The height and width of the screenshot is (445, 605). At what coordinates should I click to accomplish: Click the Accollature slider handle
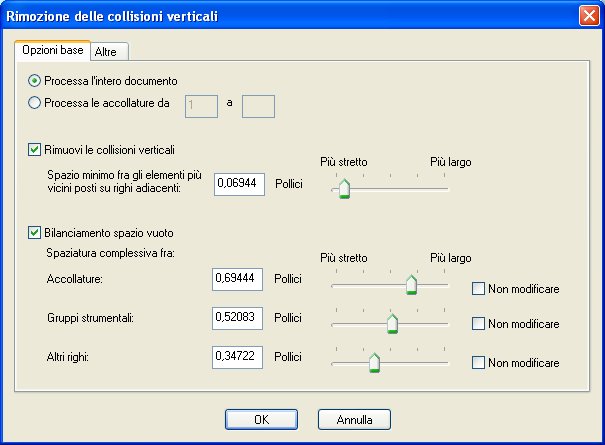coord(411,285)
